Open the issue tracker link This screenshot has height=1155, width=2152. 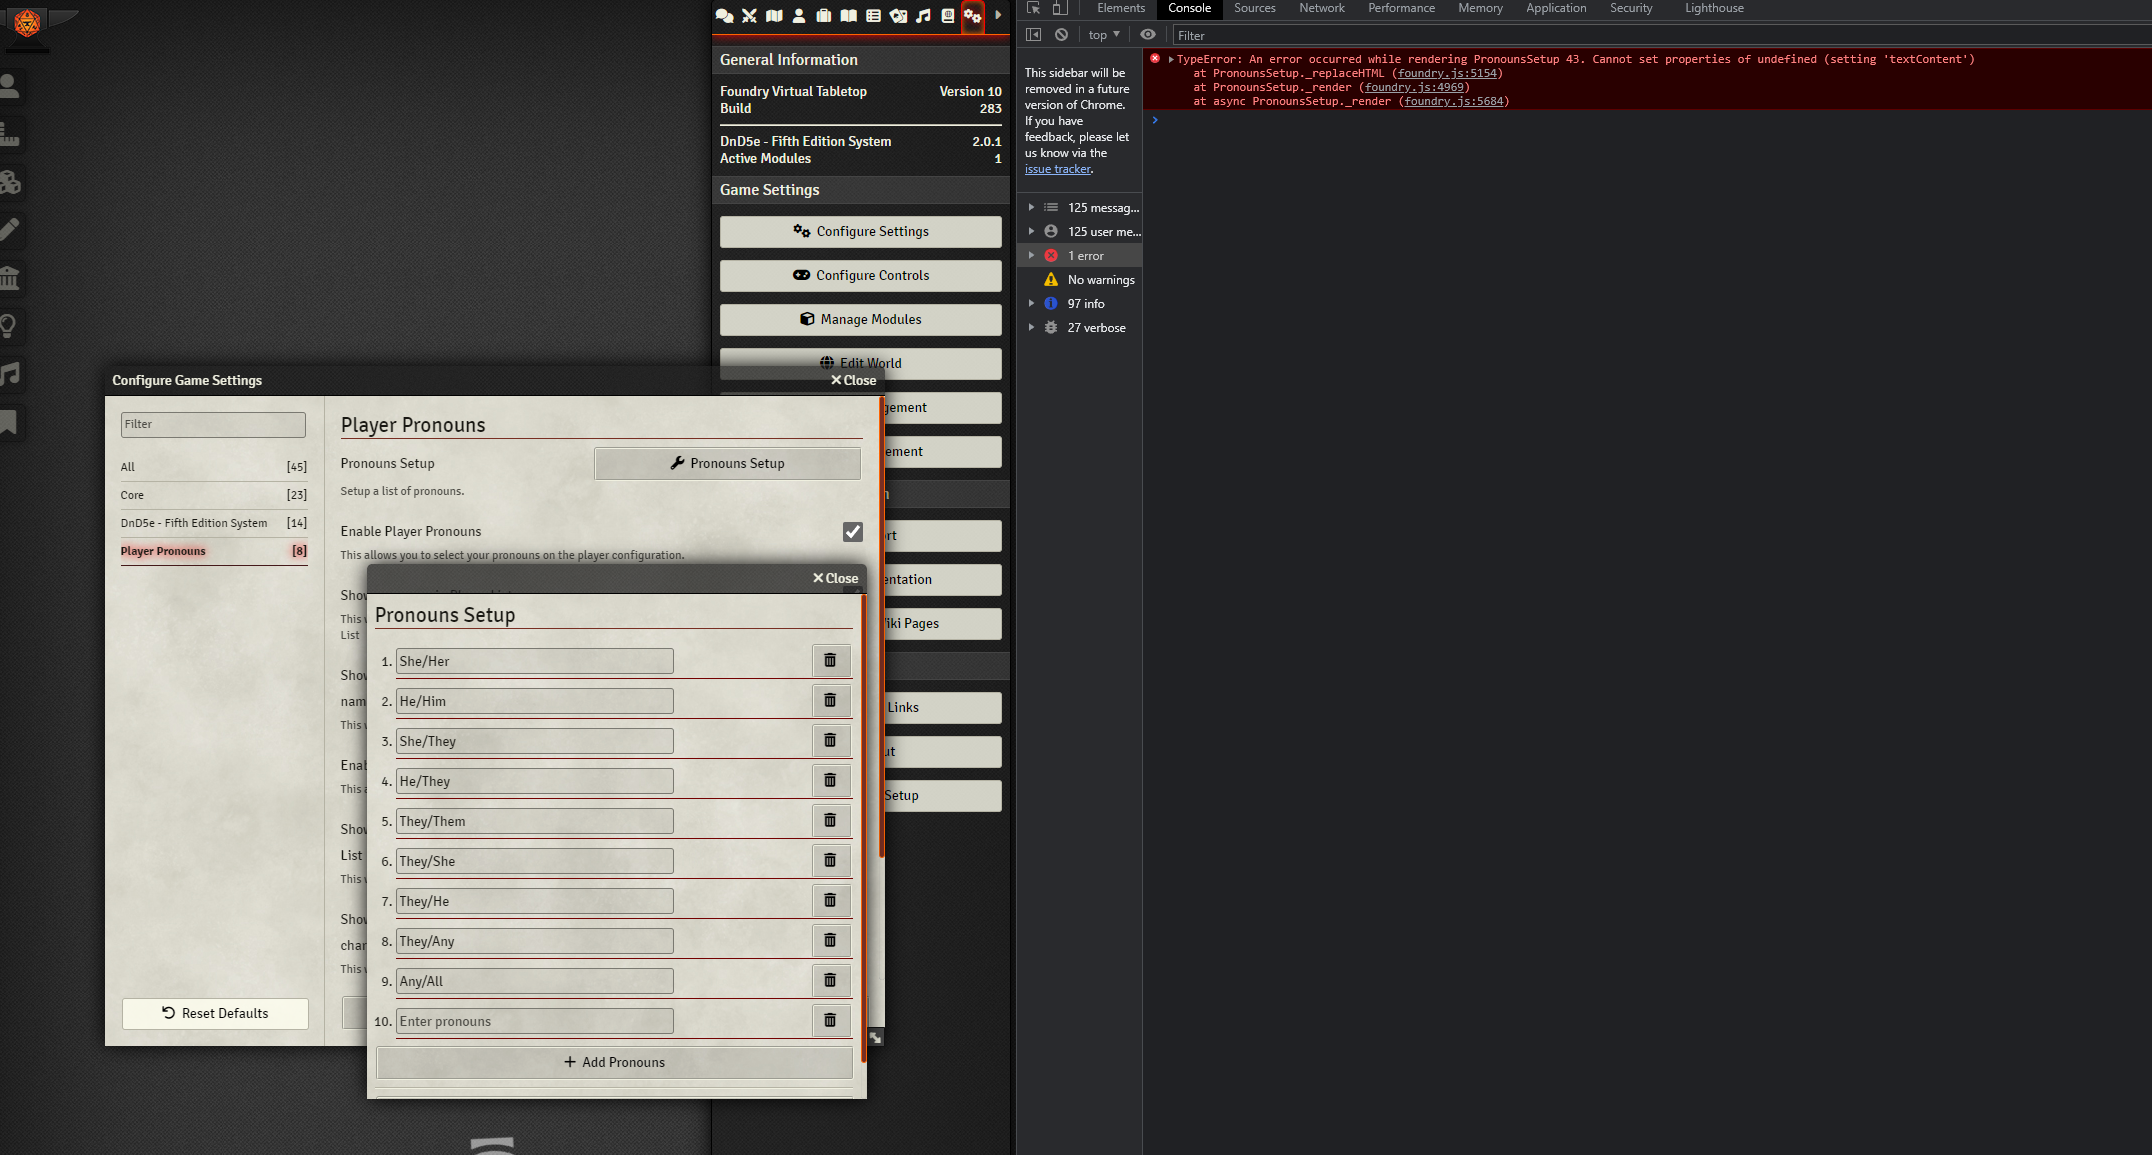click(1058, 169)
